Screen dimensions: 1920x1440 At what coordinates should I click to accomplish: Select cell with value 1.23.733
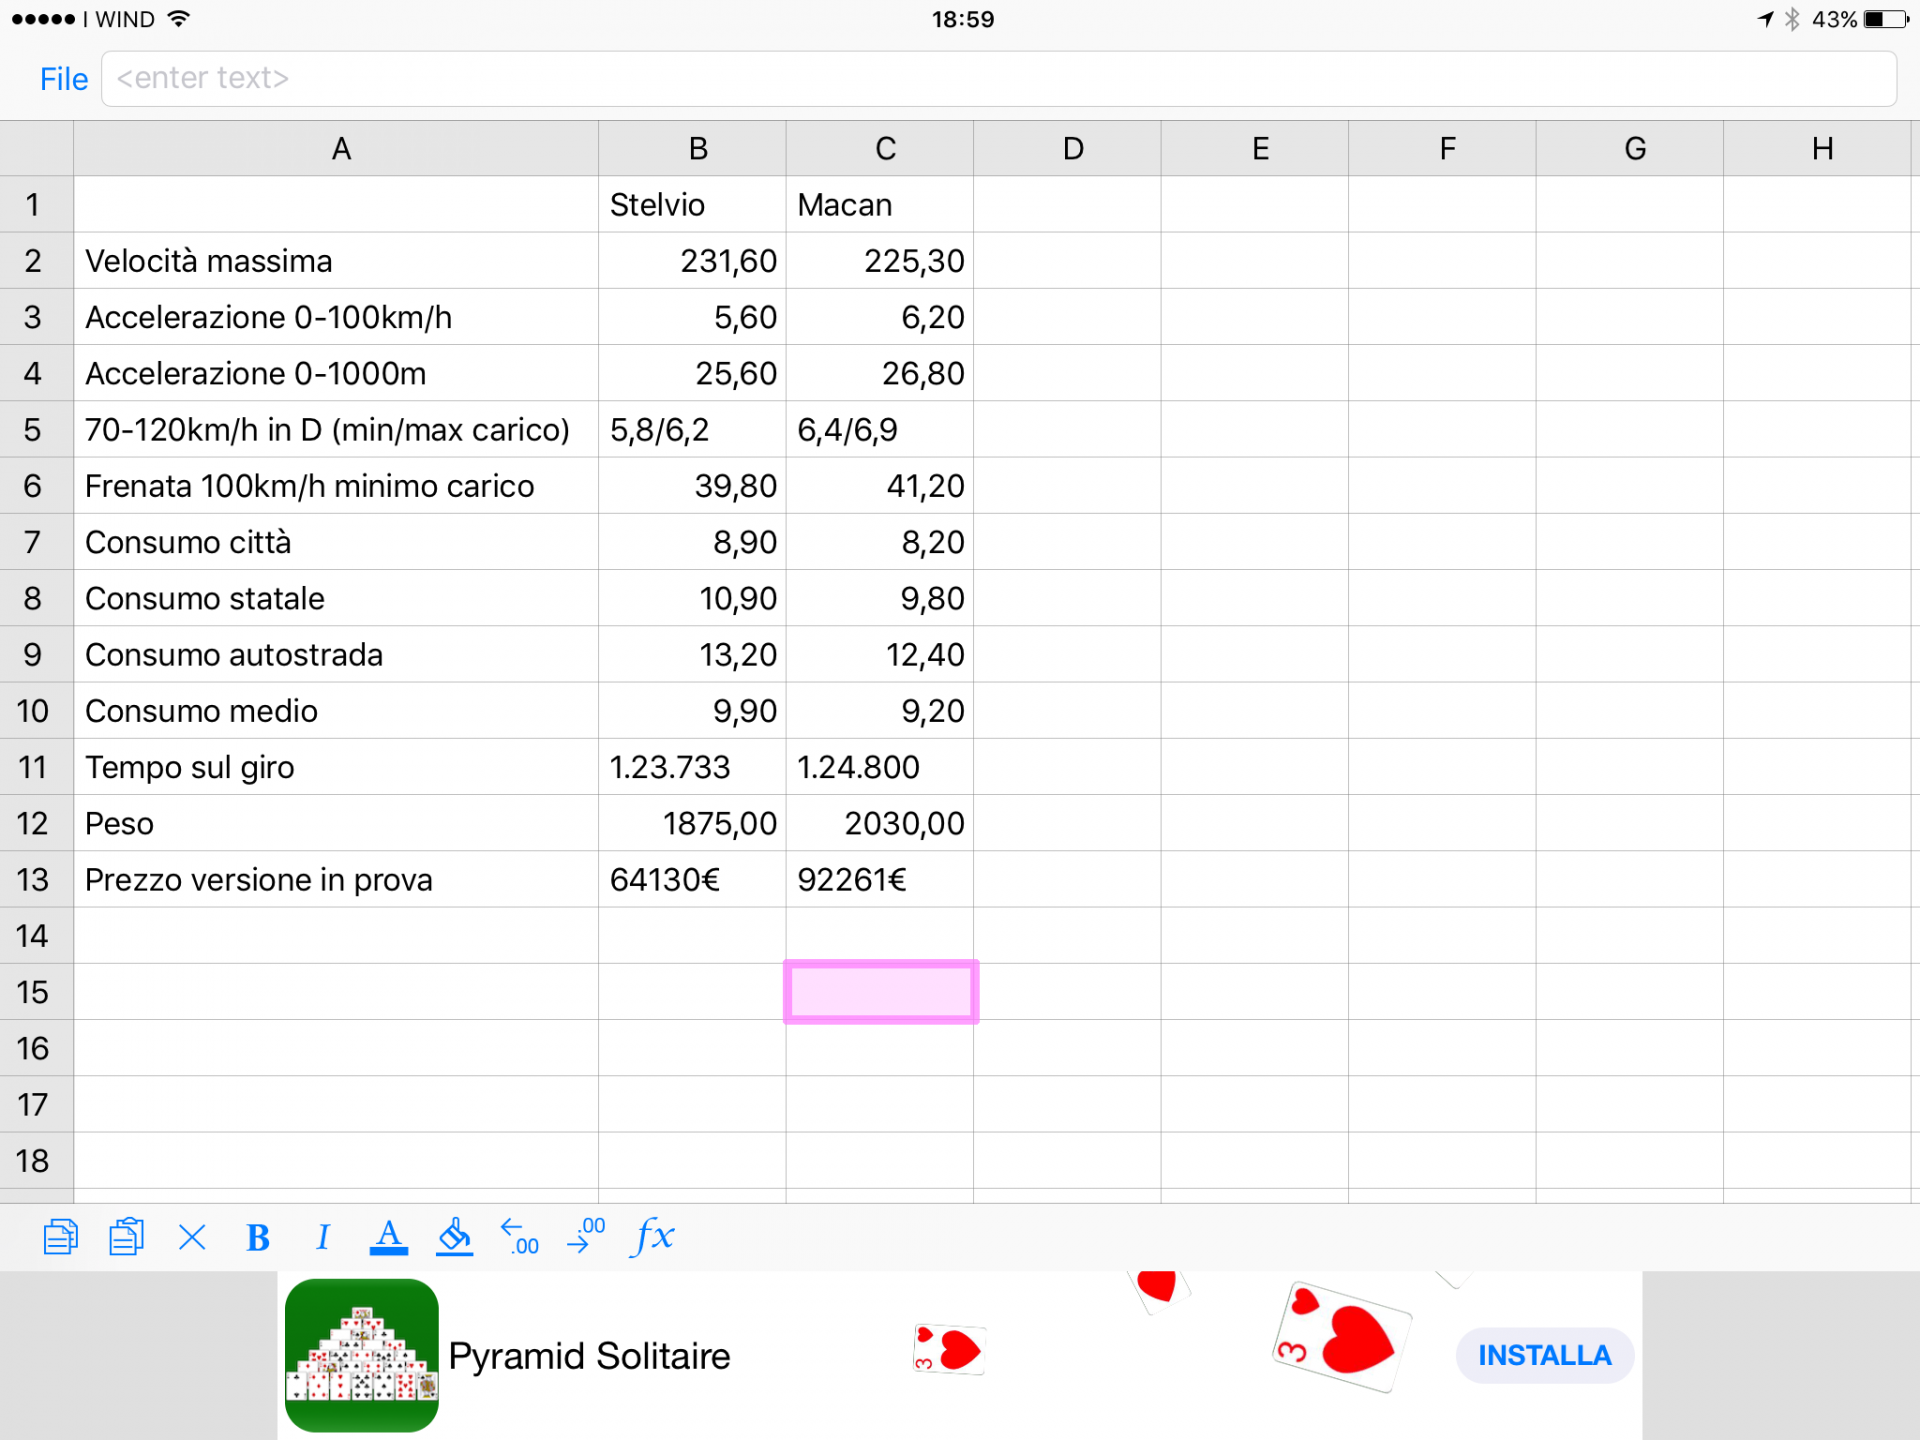coord(692,767)
